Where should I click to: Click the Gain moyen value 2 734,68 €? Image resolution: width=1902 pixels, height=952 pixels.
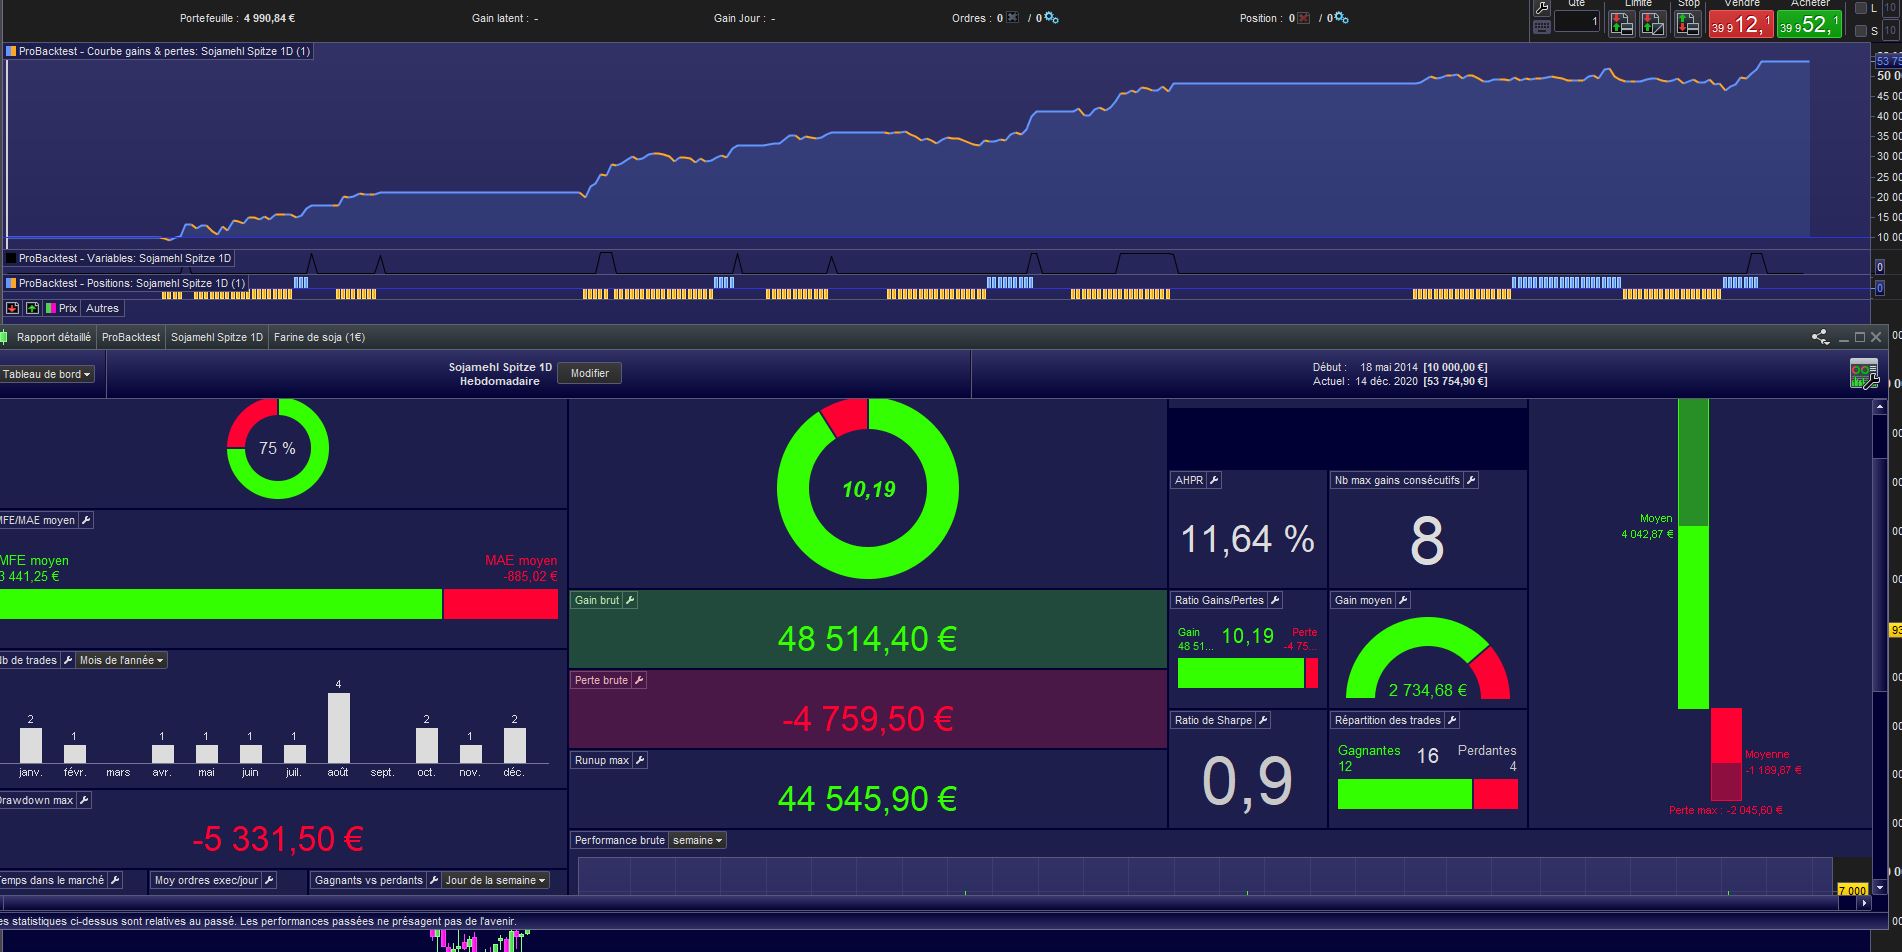pos(1427,691)
